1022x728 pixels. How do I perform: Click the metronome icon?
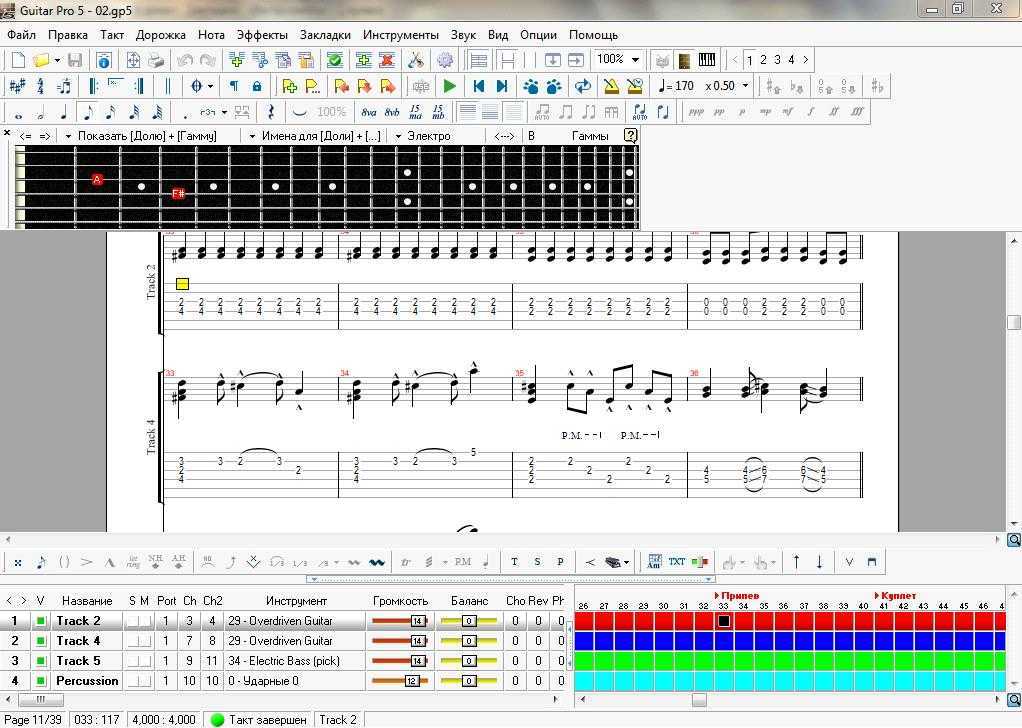tap(611, 86)
